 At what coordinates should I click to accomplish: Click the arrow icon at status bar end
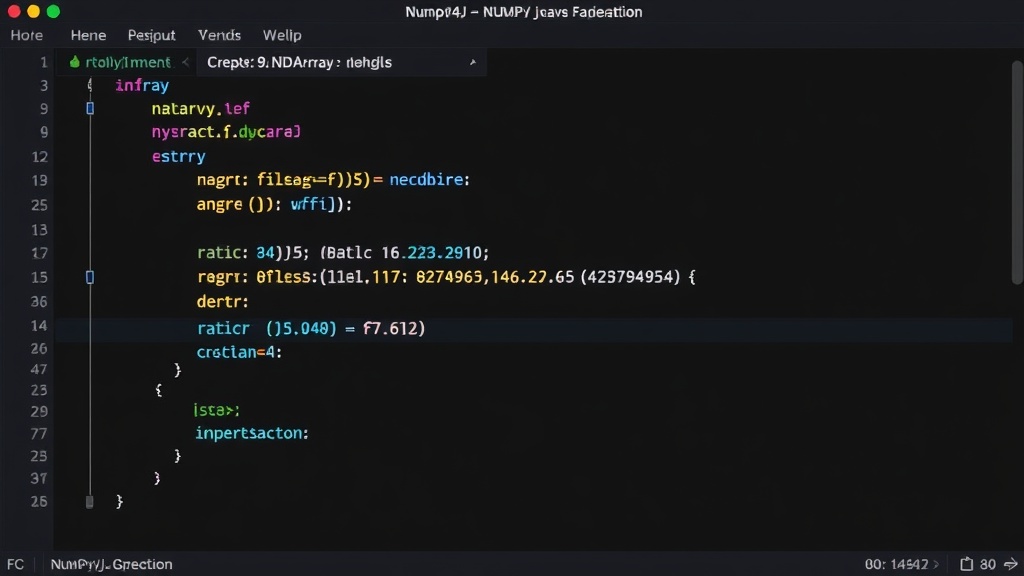tap(1011, 564)
